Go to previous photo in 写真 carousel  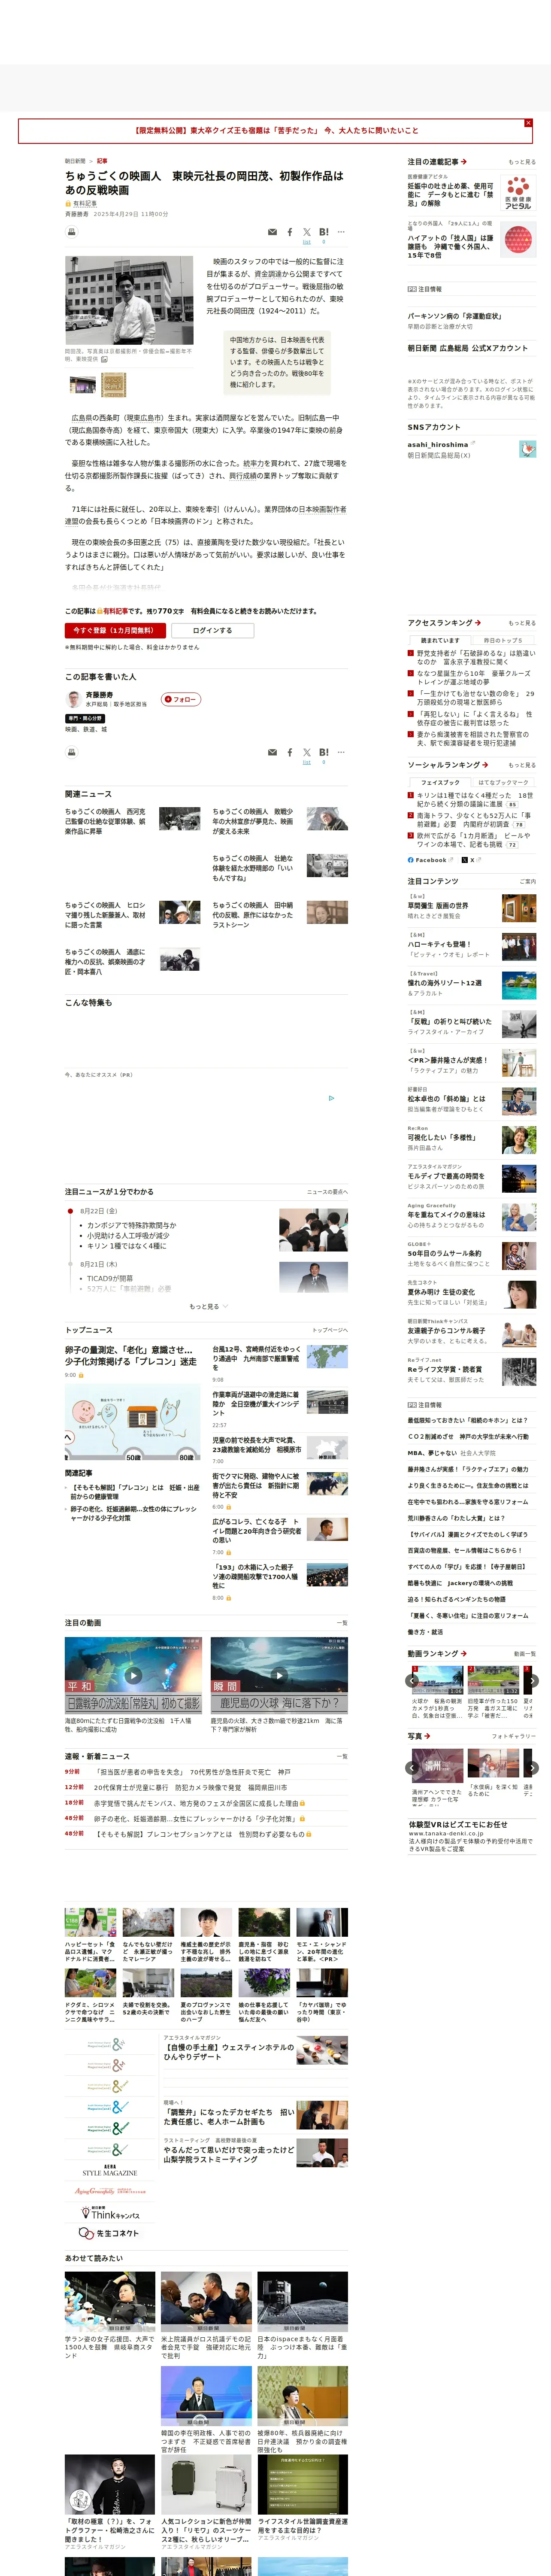tap(412, 1769)
